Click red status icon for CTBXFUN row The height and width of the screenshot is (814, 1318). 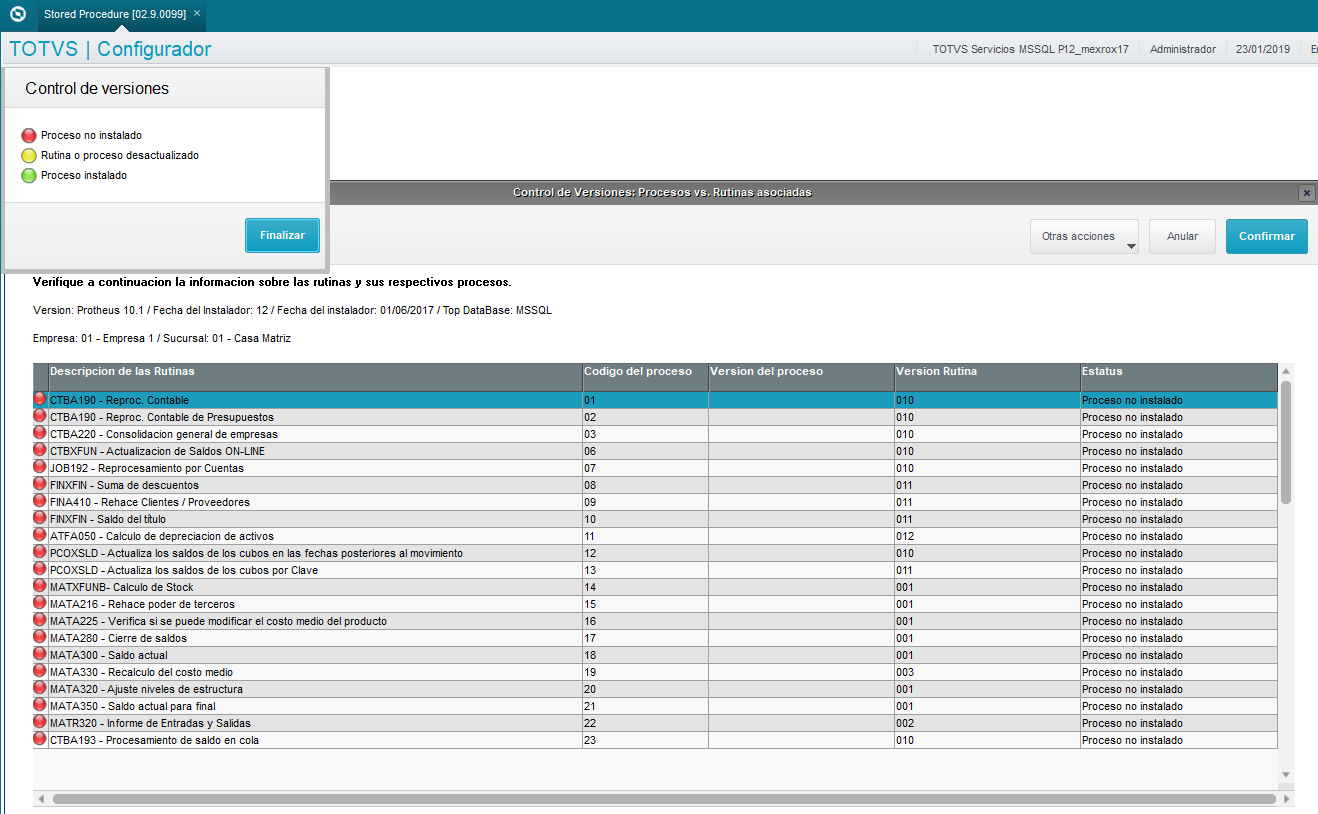point(40,450)
